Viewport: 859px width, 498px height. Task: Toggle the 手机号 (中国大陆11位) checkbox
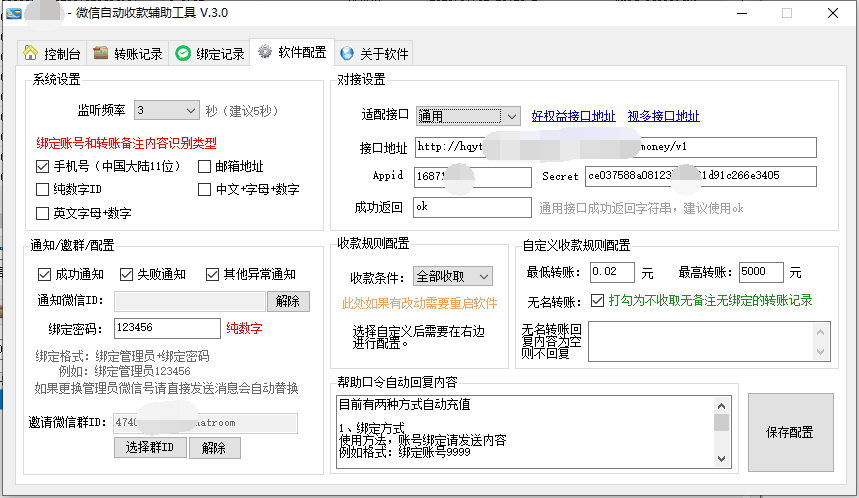coord(42,166)
